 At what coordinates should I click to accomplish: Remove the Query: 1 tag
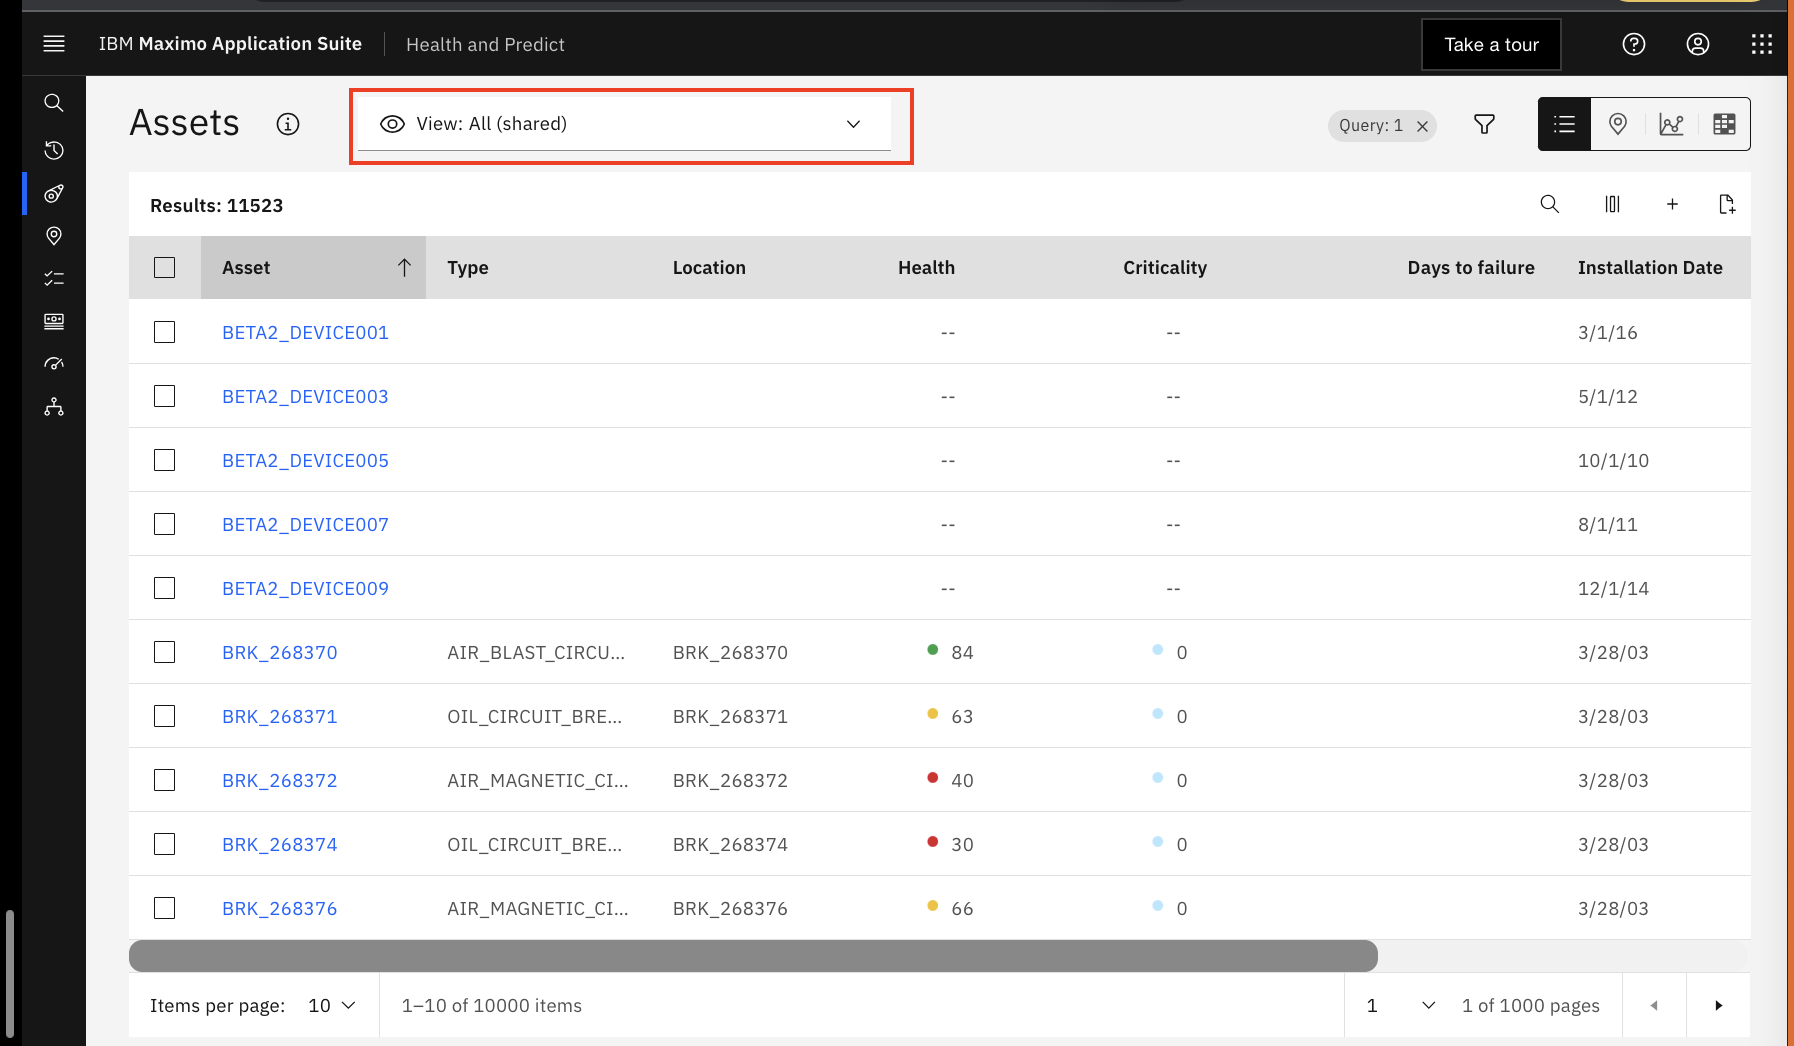pos(1422,126)
